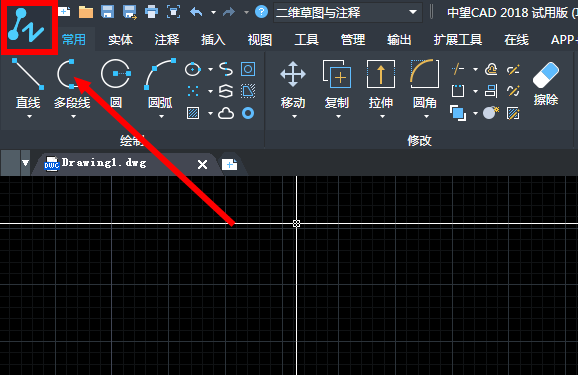578x375 pixels.
Task: Select the ellipse tool in draw panel
Action: 193,69
